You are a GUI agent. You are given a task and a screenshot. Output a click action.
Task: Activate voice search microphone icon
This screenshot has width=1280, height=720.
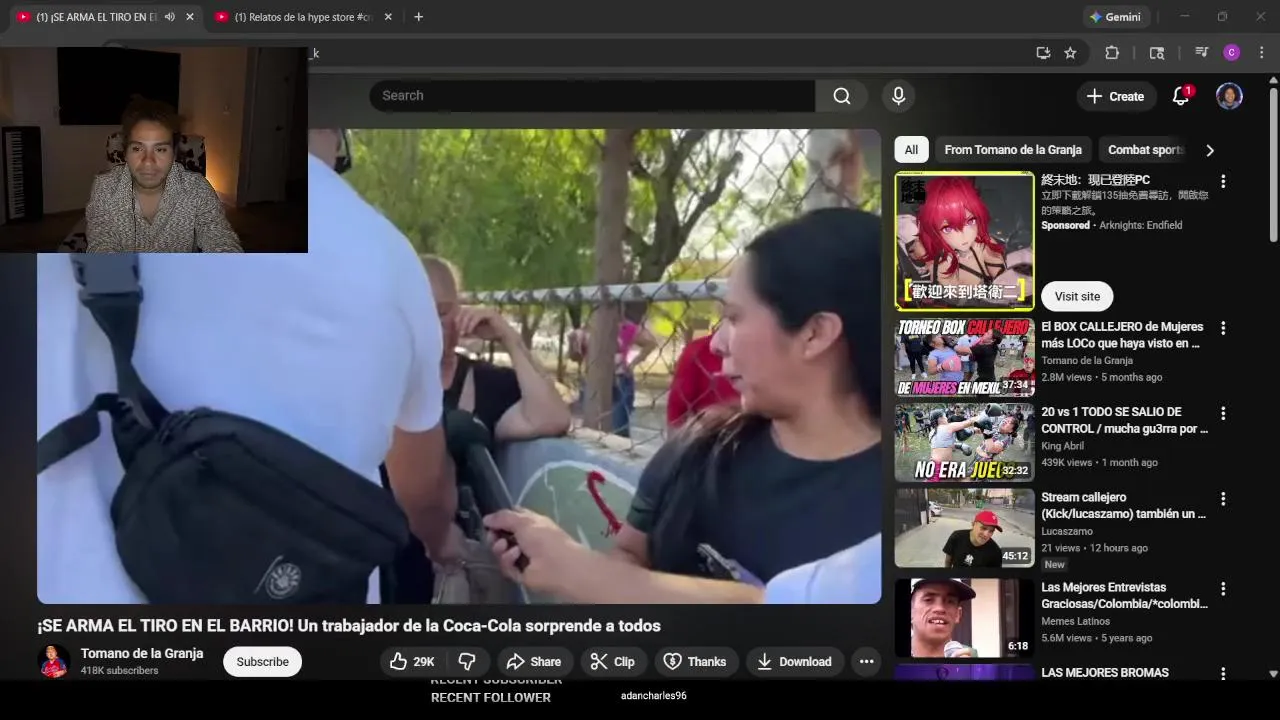click(898, 96)
